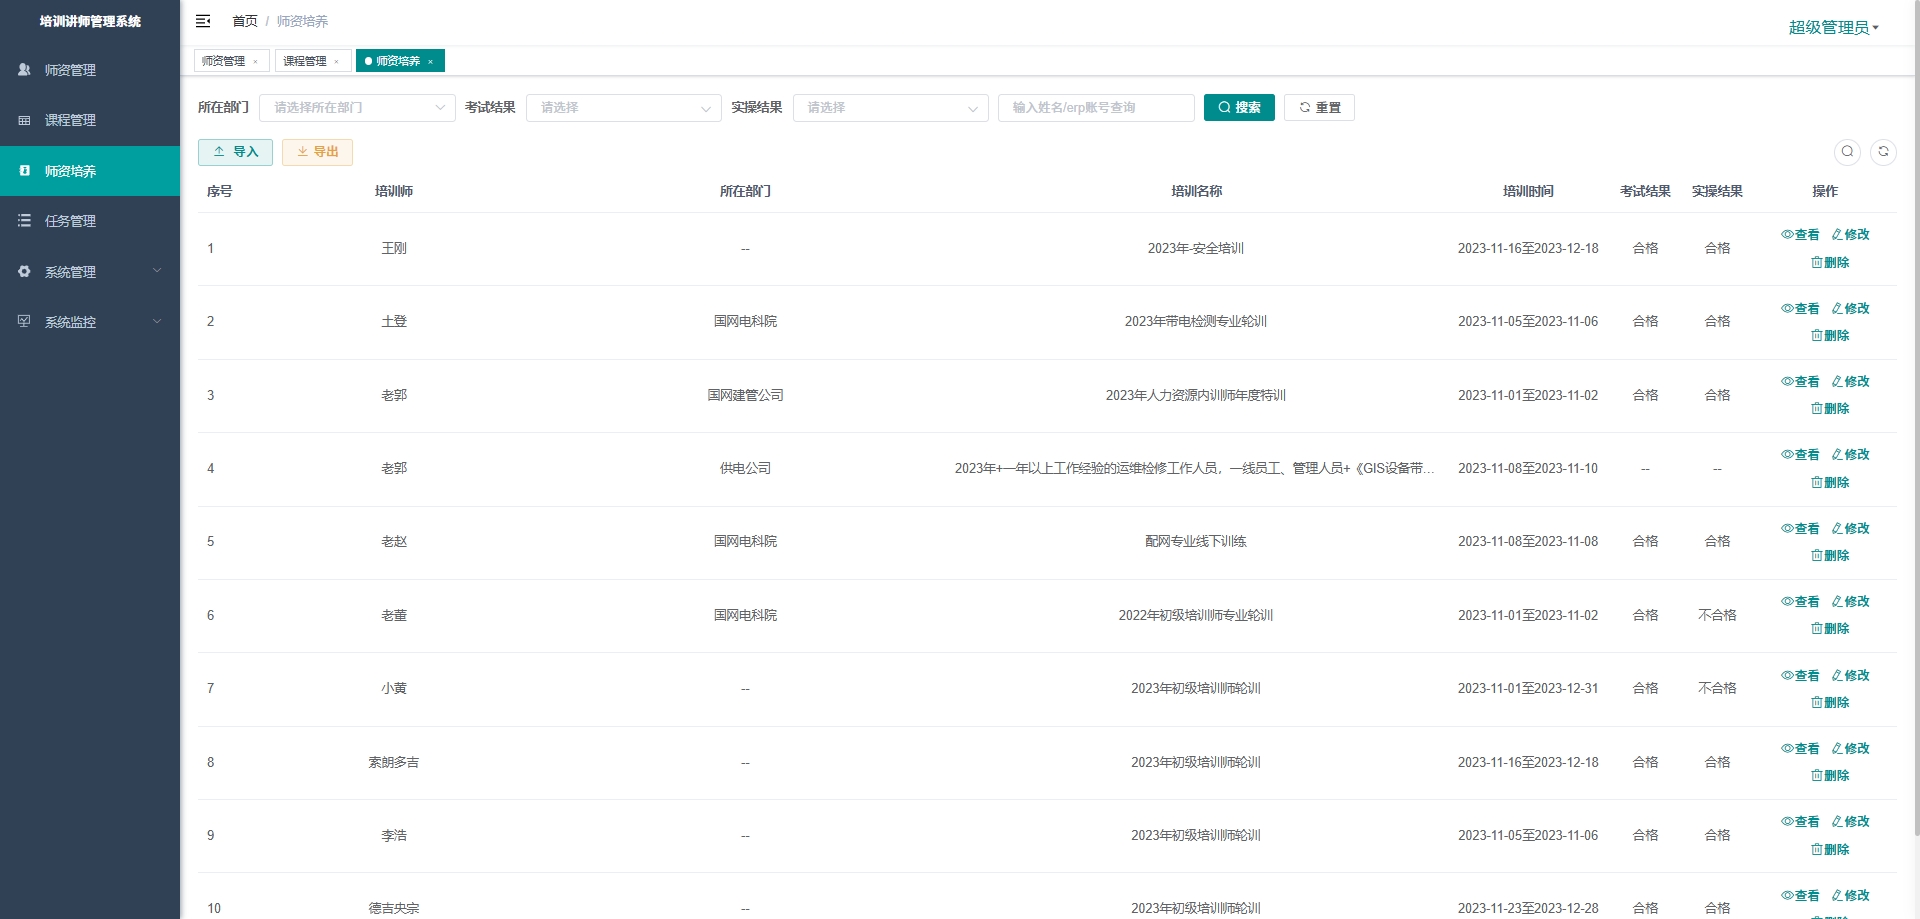Viewport: 1920px width, 919px height.
Task: Open the 考试结果 dropdown
Action: click(x=624, y=108)
